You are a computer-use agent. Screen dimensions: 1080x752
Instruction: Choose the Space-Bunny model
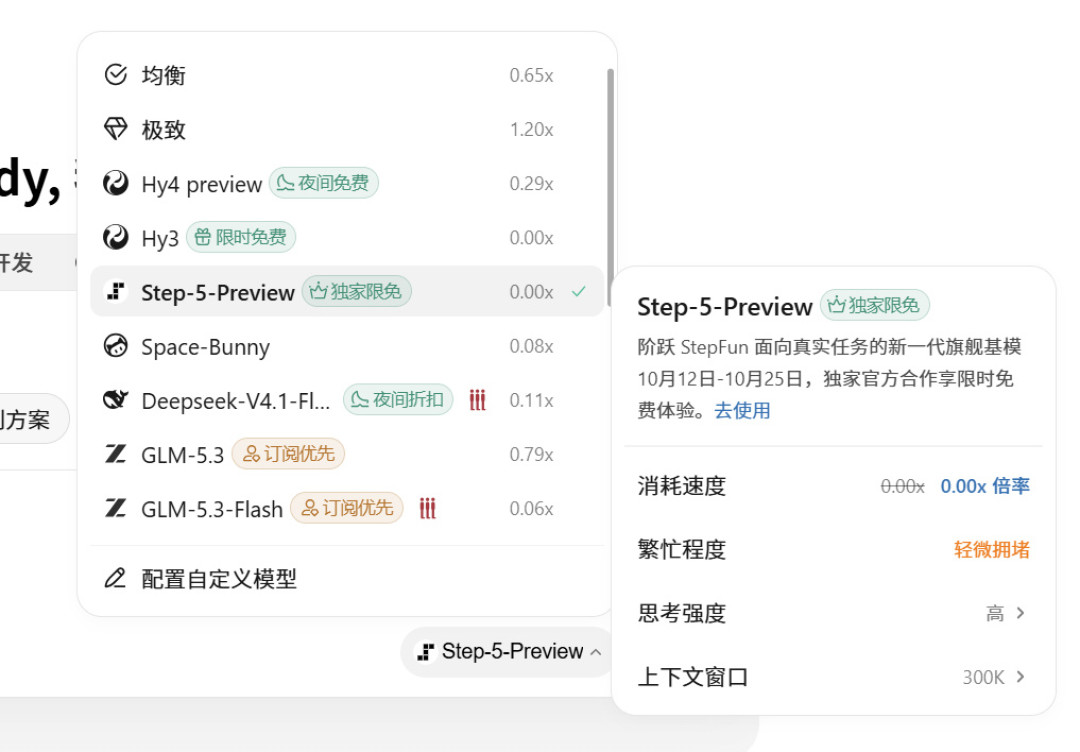(347, 346)
